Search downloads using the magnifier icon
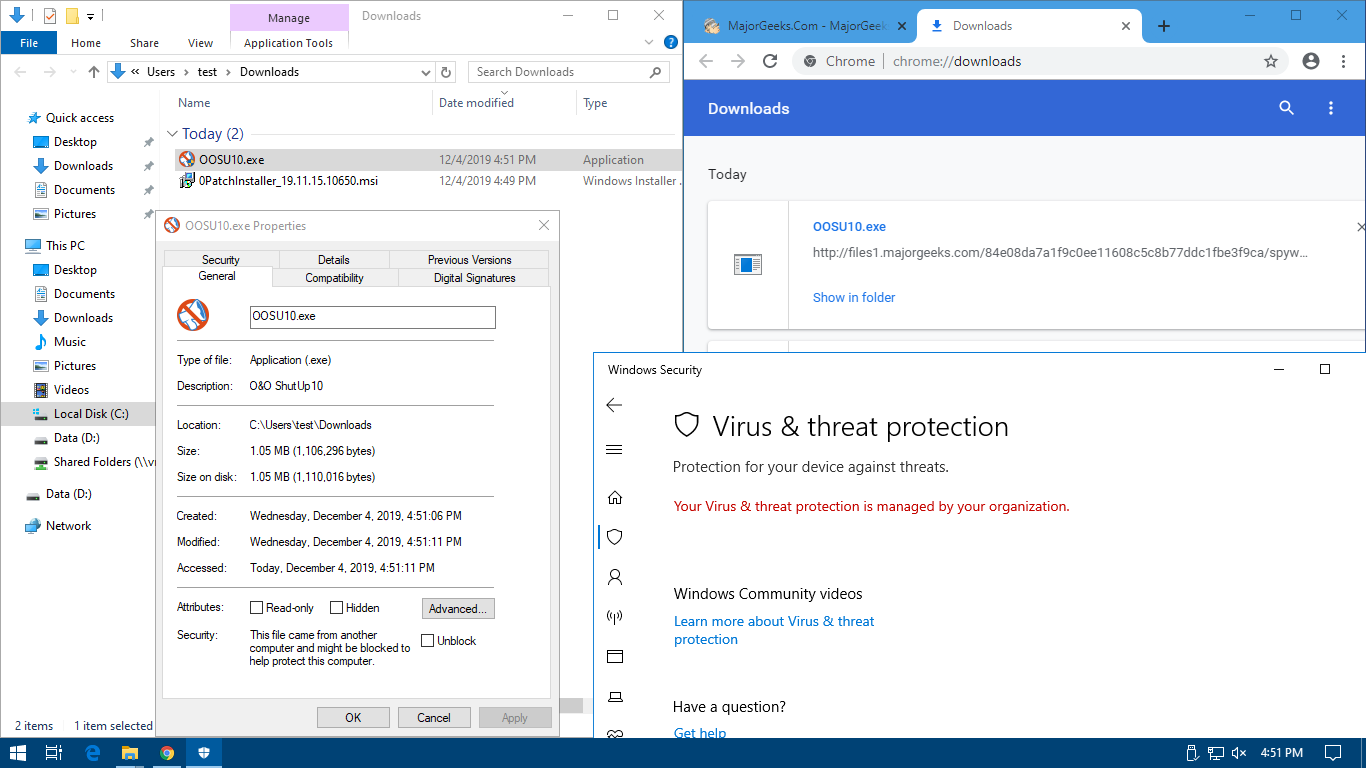Image resolution: width=1366 pixels, height=768 pixels. [x=1287, y=108]
